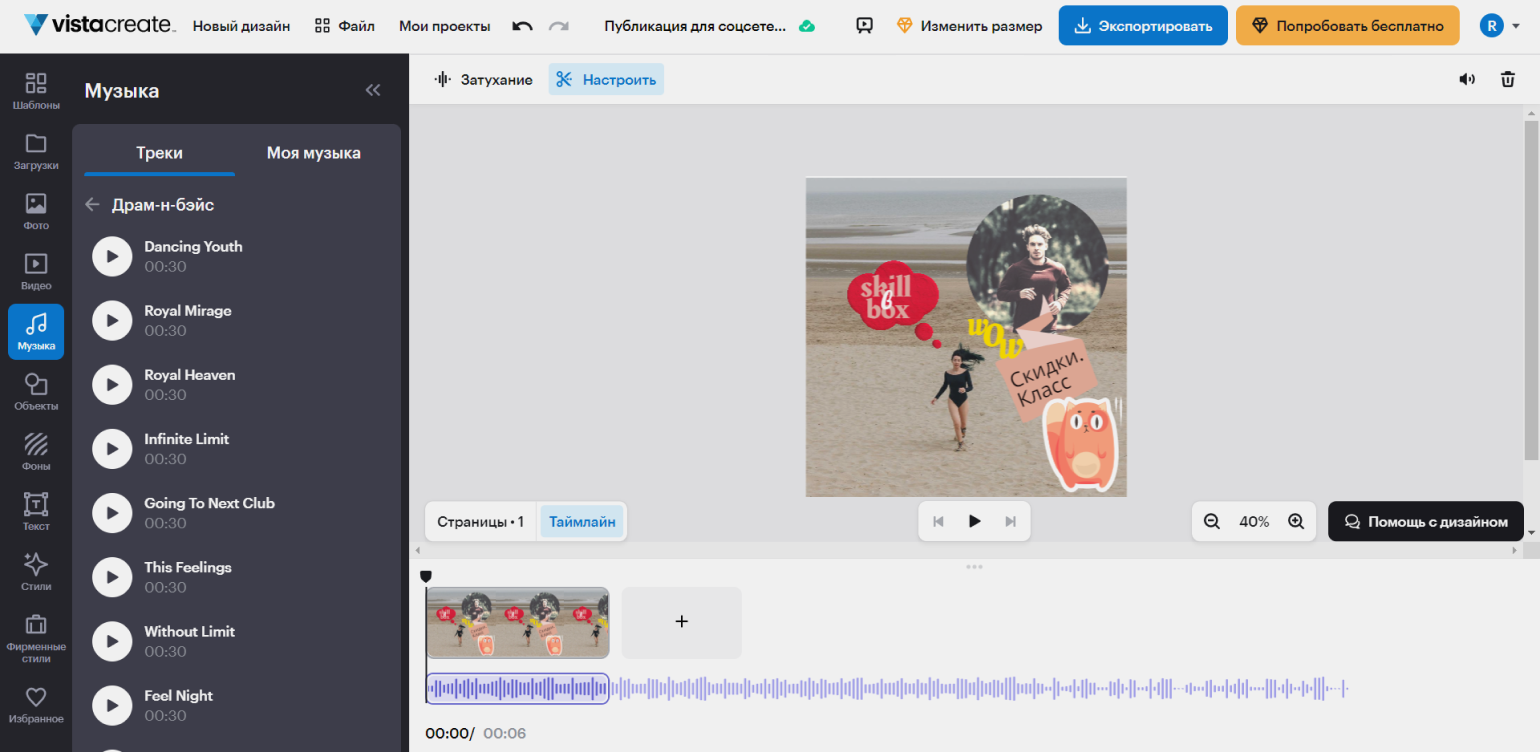
Task: Undo the last action
Action: pos(522,26)
